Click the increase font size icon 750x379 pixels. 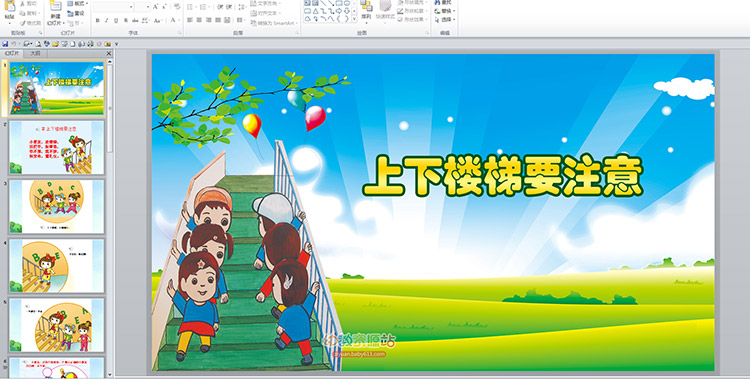(155, 7)
